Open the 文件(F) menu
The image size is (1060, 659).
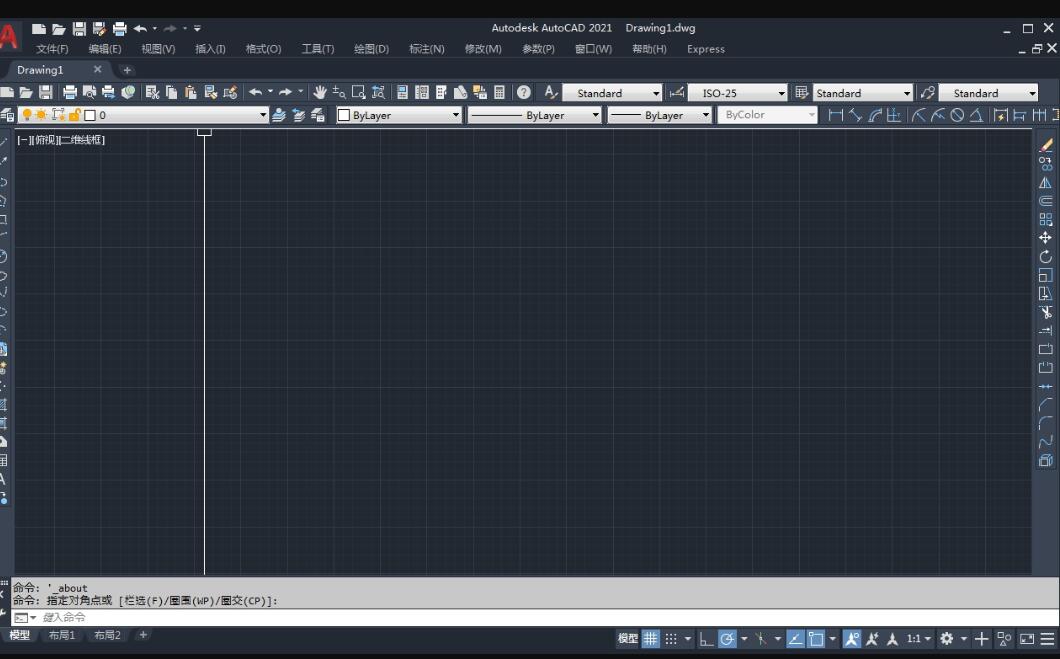[52, 49]
